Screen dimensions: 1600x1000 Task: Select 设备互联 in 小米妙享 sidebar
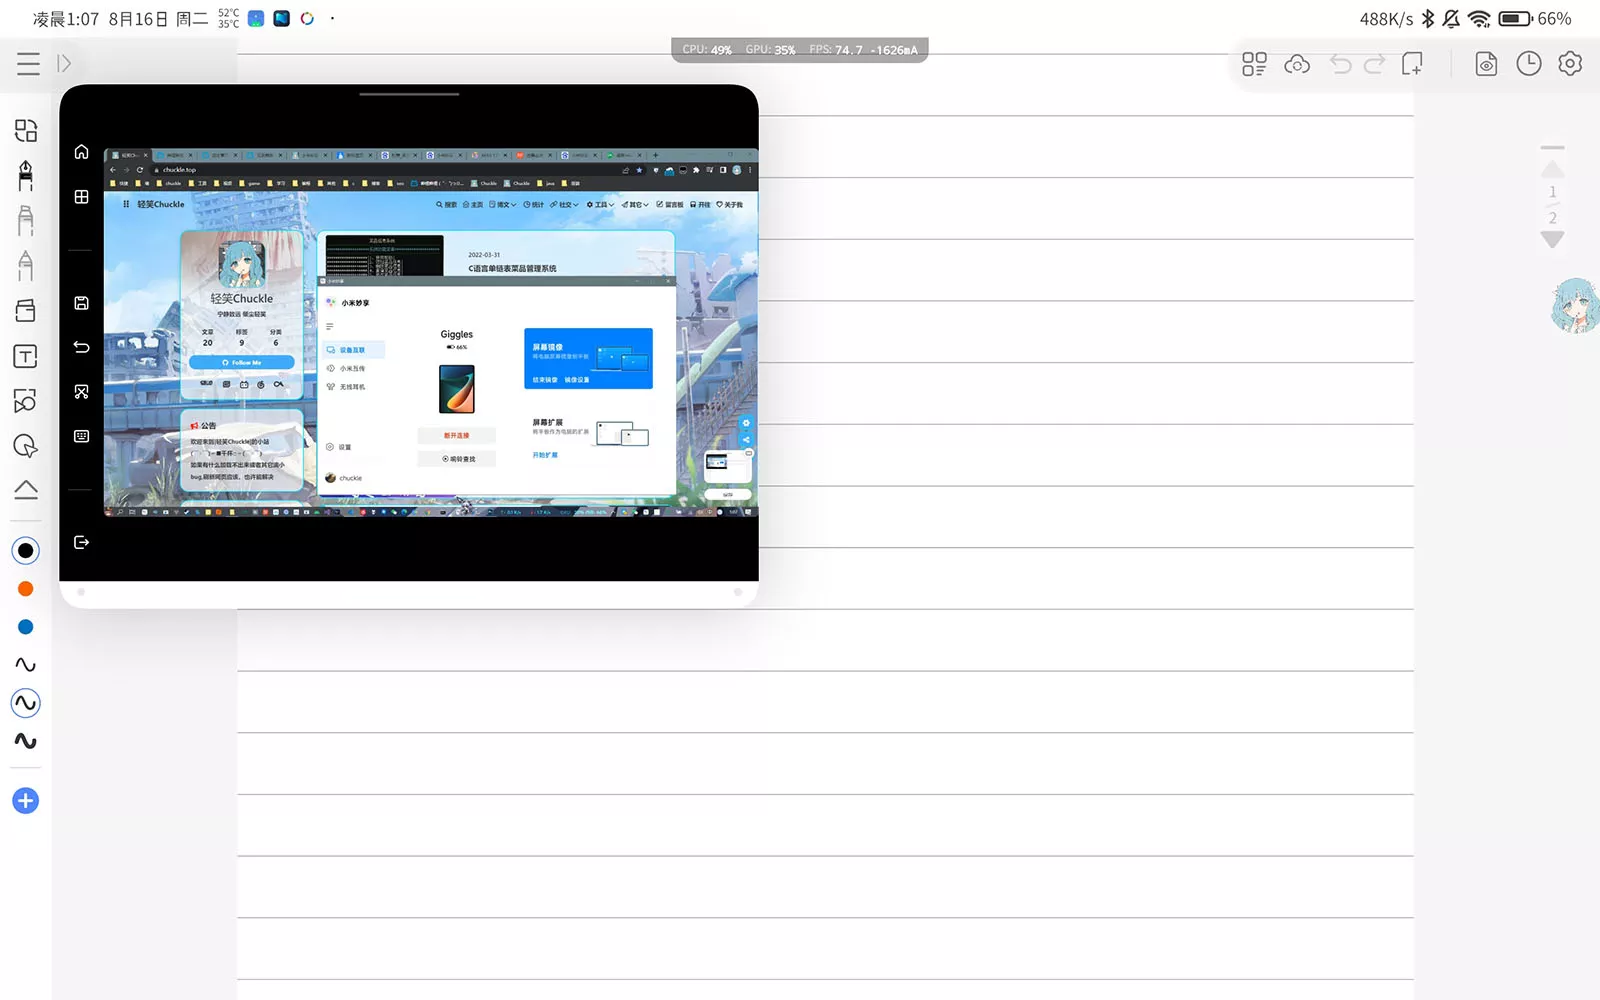coord(353,350)
